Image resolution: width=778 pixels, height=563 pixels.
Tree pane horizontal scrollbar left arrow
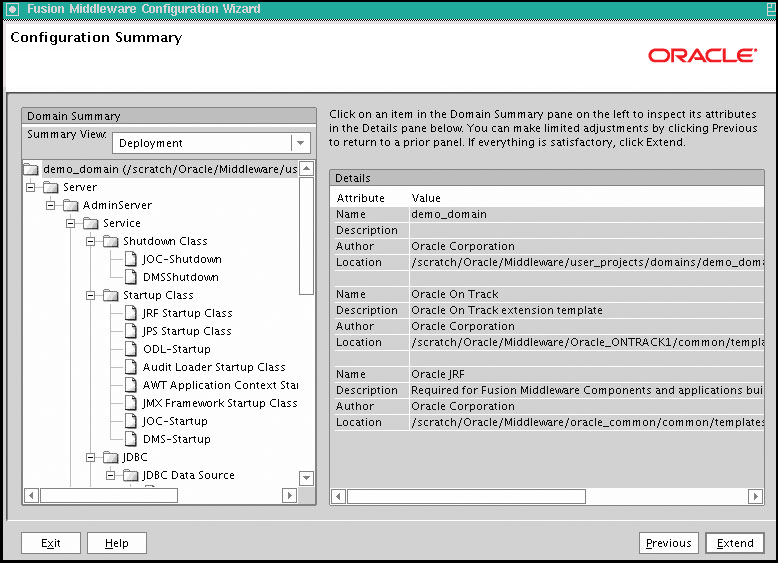pyautogui.click(x=31, y=495)
